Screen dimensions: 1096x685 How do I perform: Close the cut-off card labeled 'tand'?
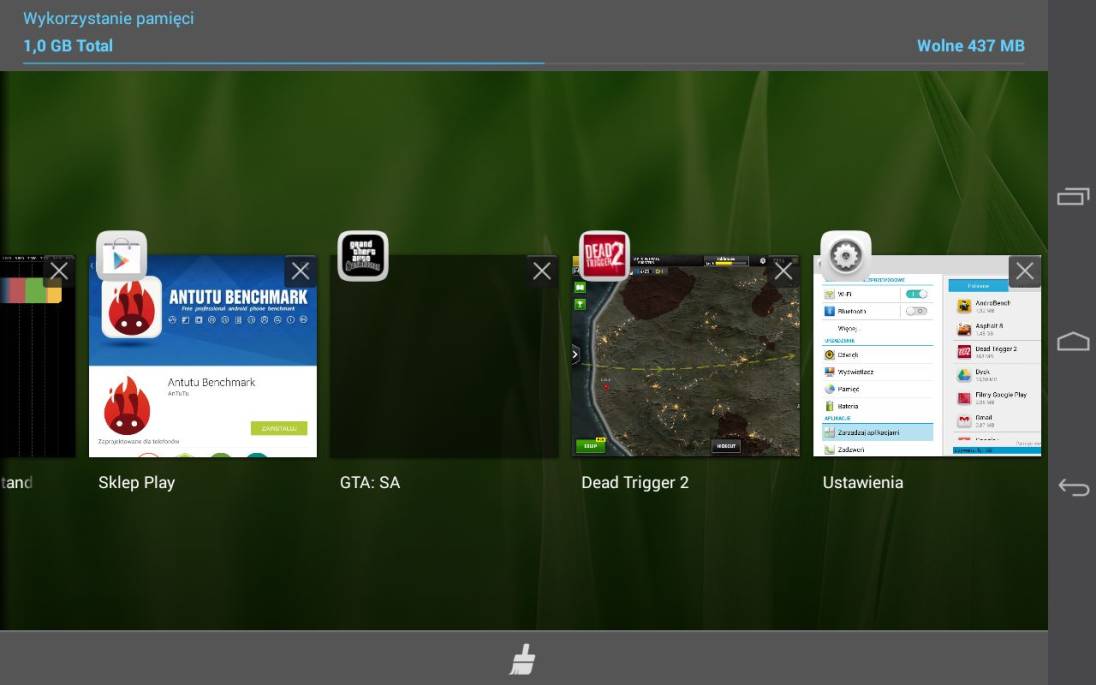click(59, 271)
